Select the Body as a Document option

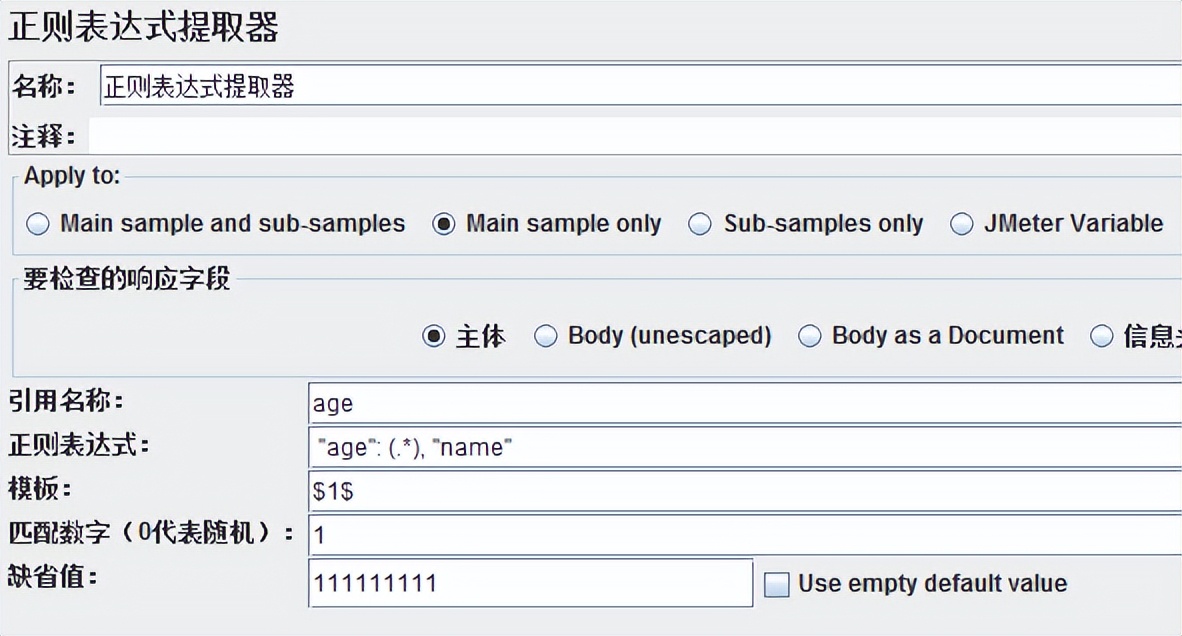810,336
